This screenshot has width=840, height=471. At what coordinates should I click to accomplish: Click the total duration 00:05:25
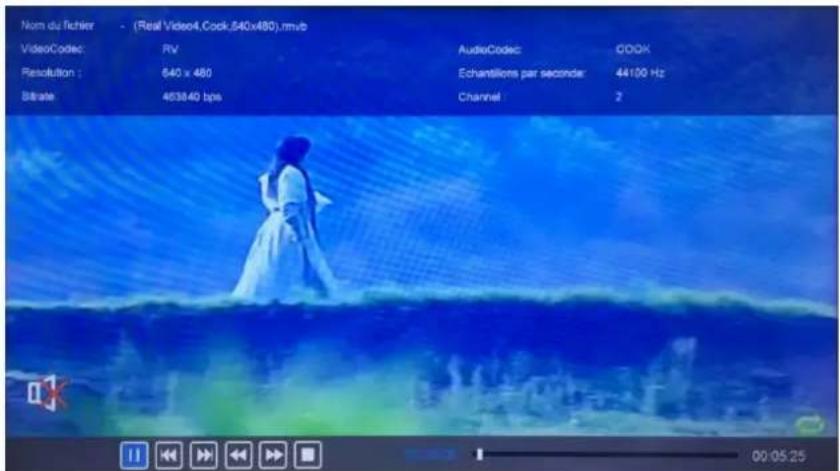click(x=778, y=456)
